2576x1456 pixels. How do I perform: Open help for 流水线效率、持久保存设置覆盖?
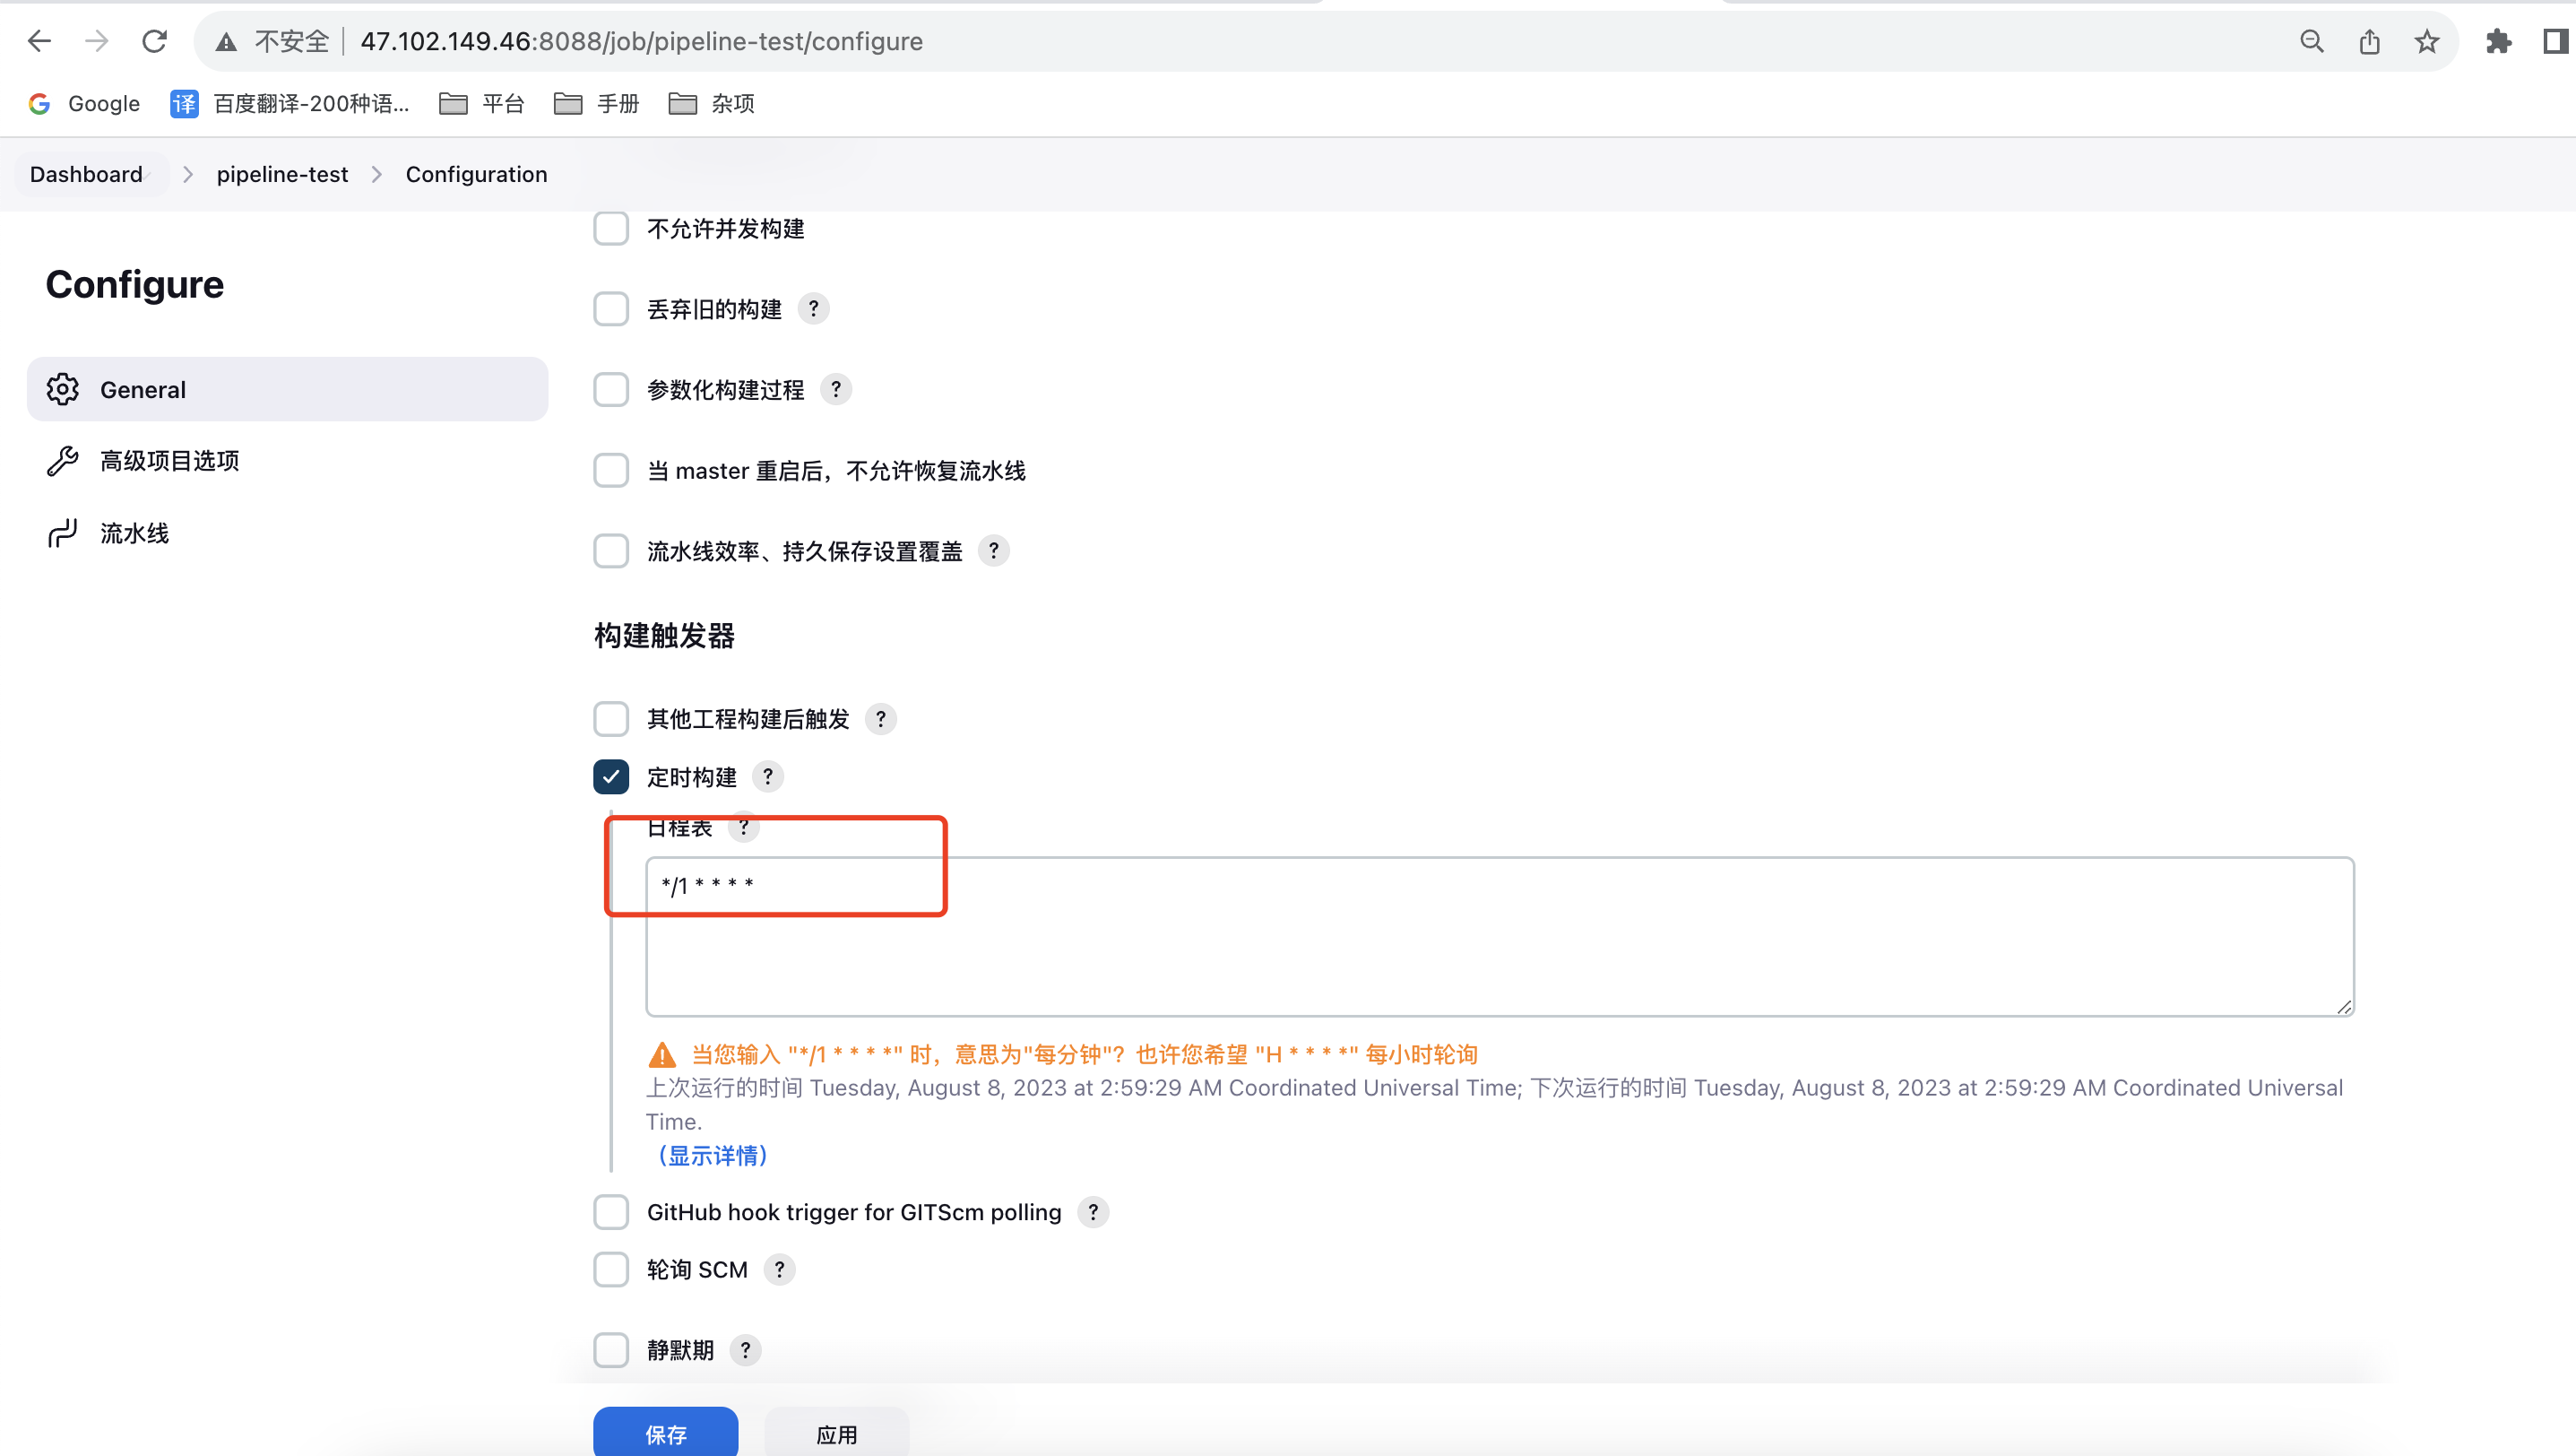pos(993,551)
